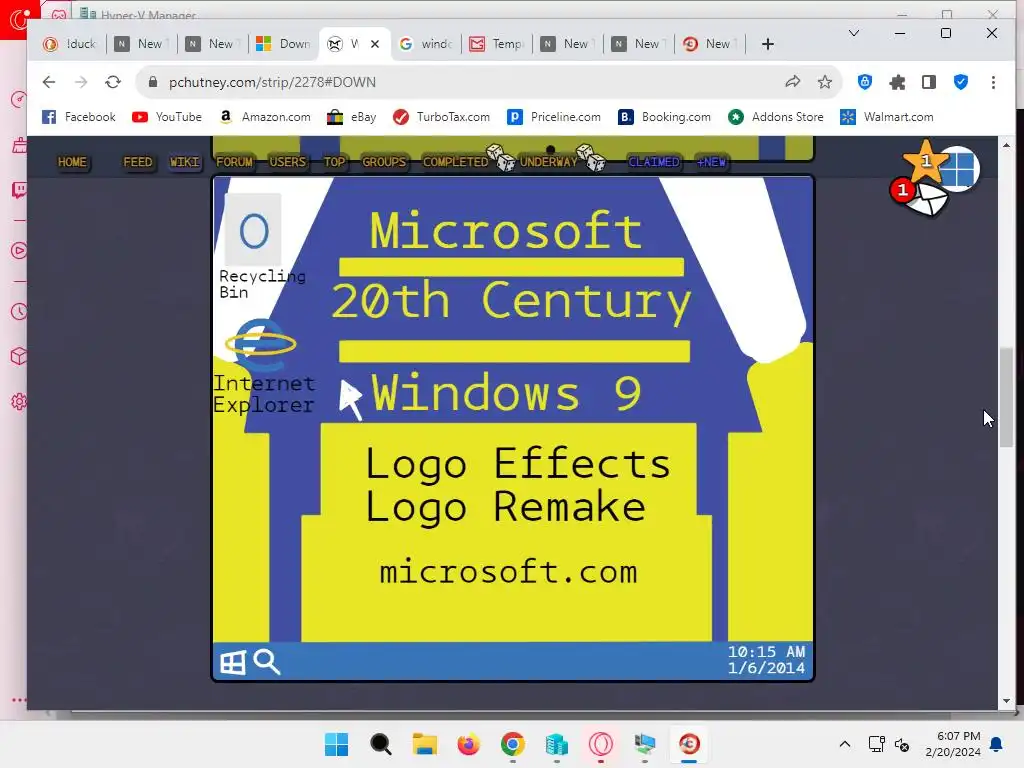Image resolution: width=1024 pixels, height=768 pixels.
Task: Open Opera GX sidebar Twitch icon
Action: pos(19,190)
